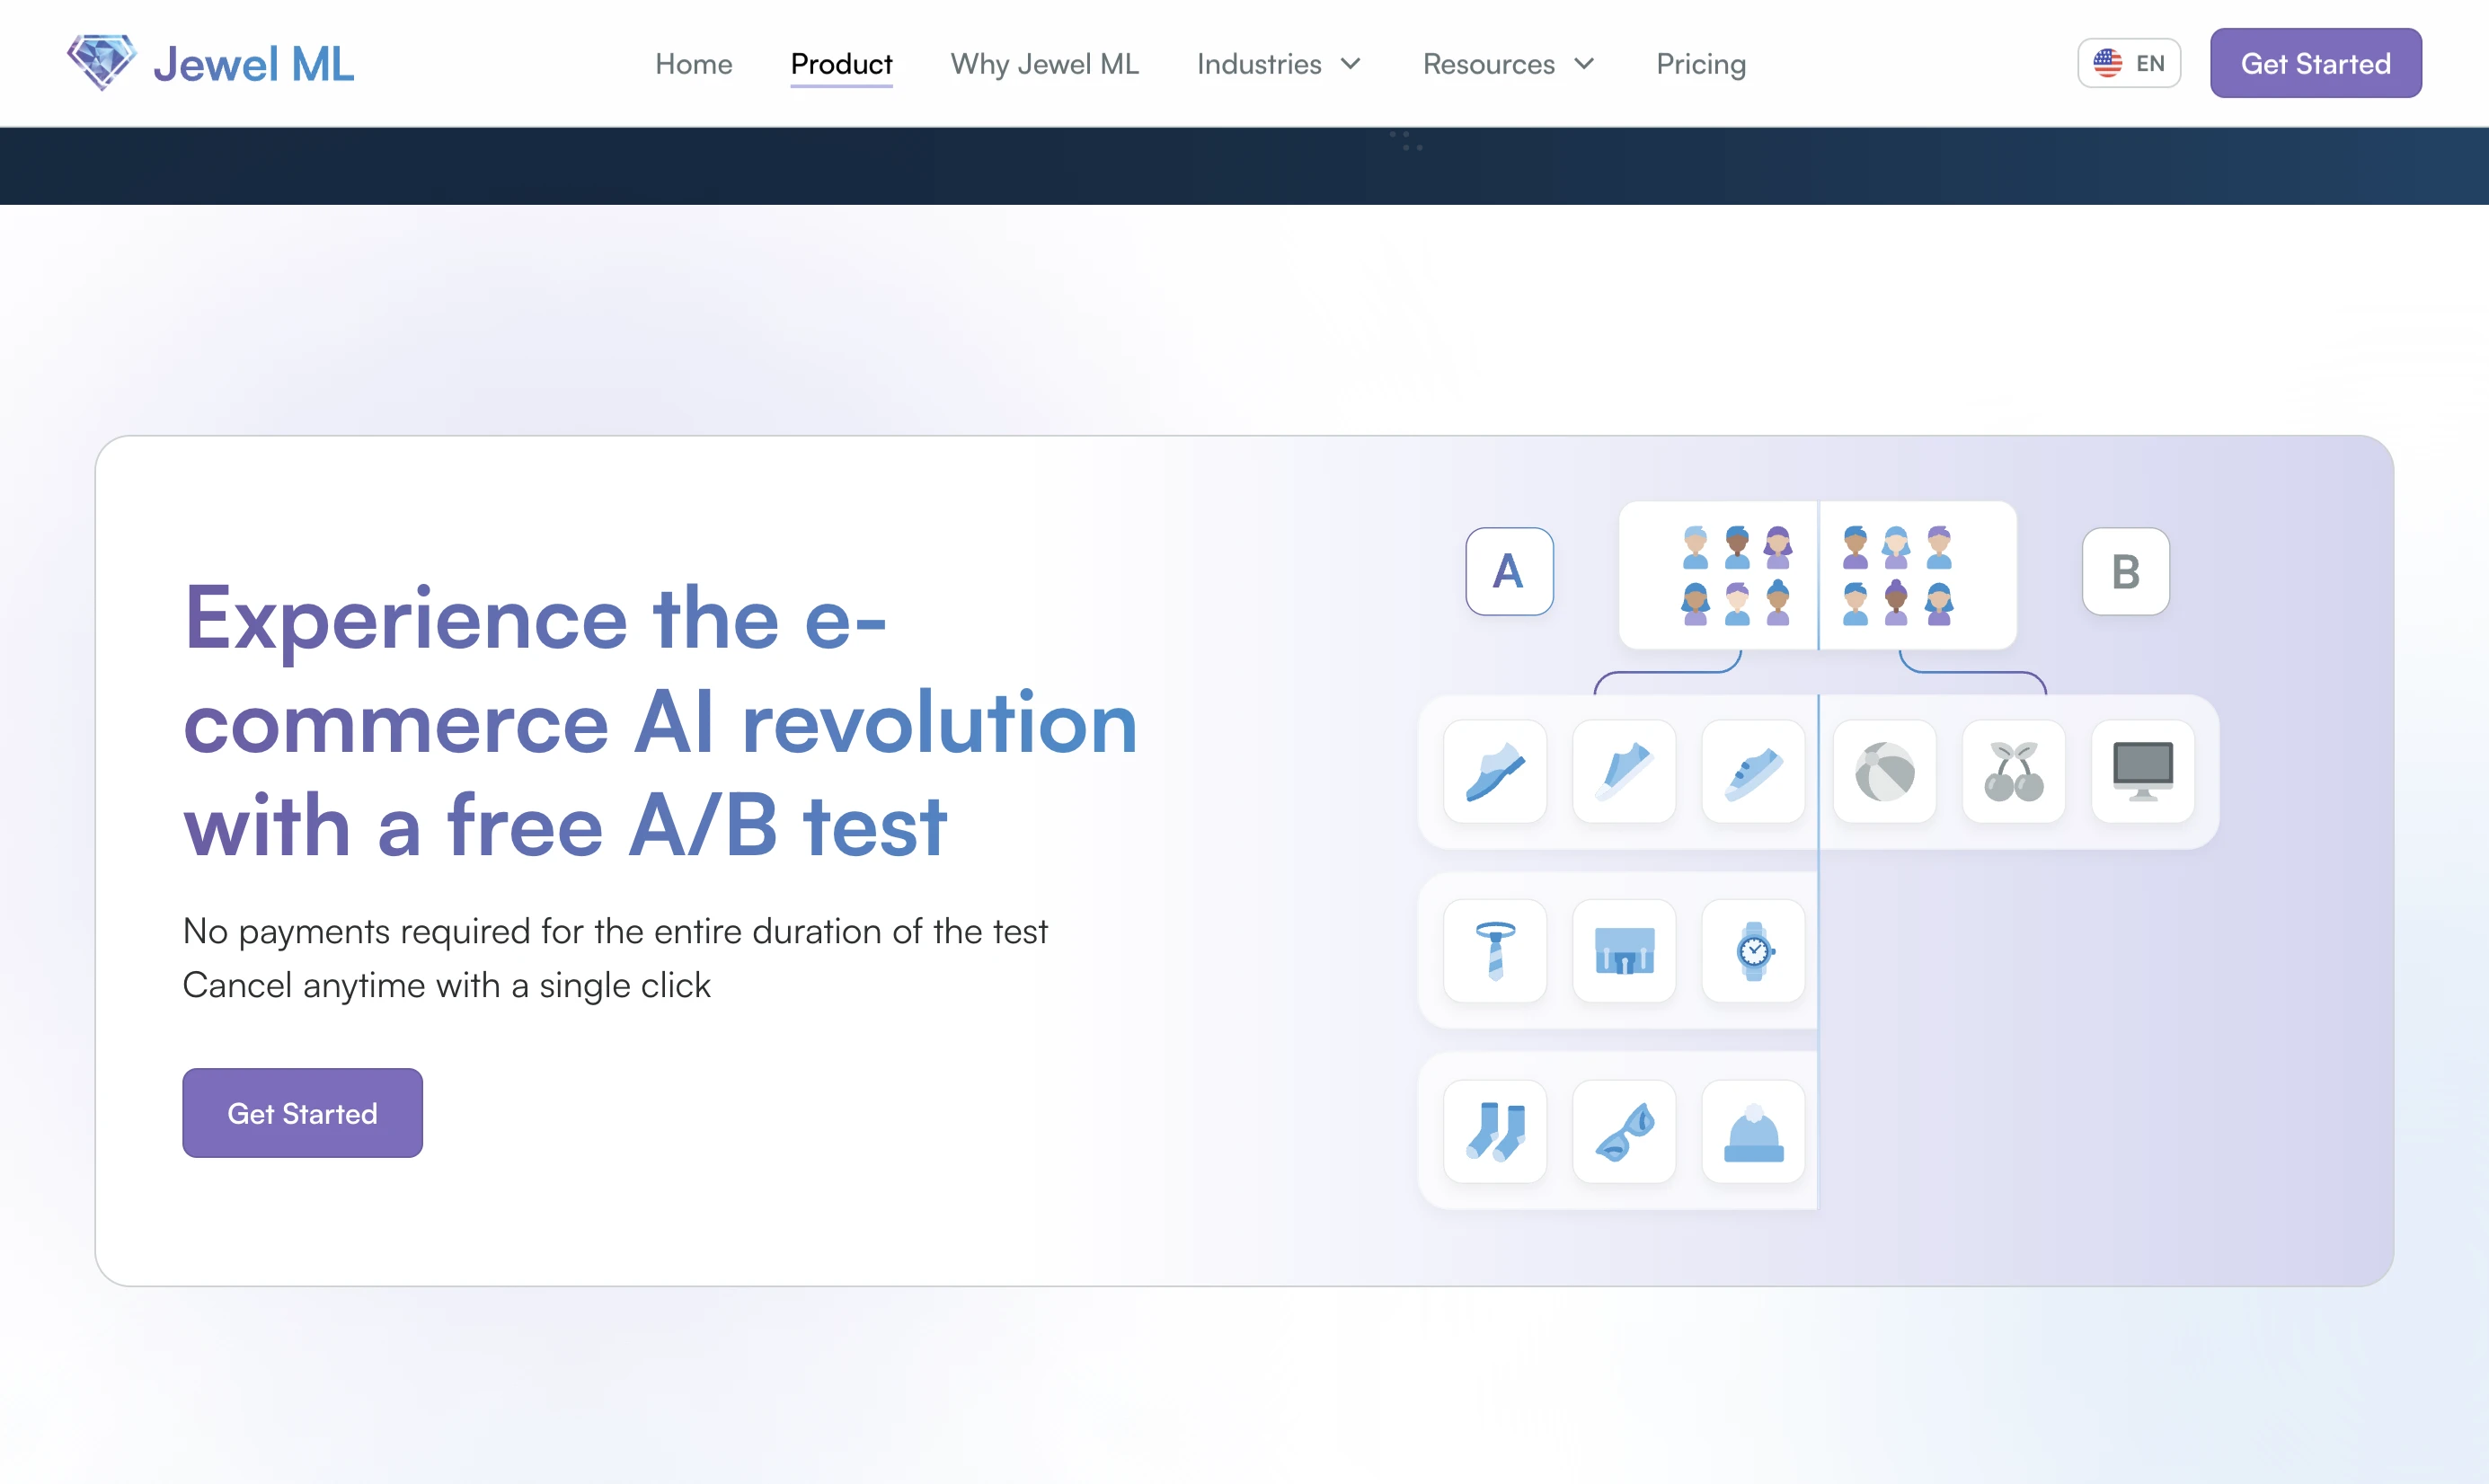Screen dimensions: 2489x1484
Task: Click the Jewel ML diamond logo
Action: click(x=101, y=62)
